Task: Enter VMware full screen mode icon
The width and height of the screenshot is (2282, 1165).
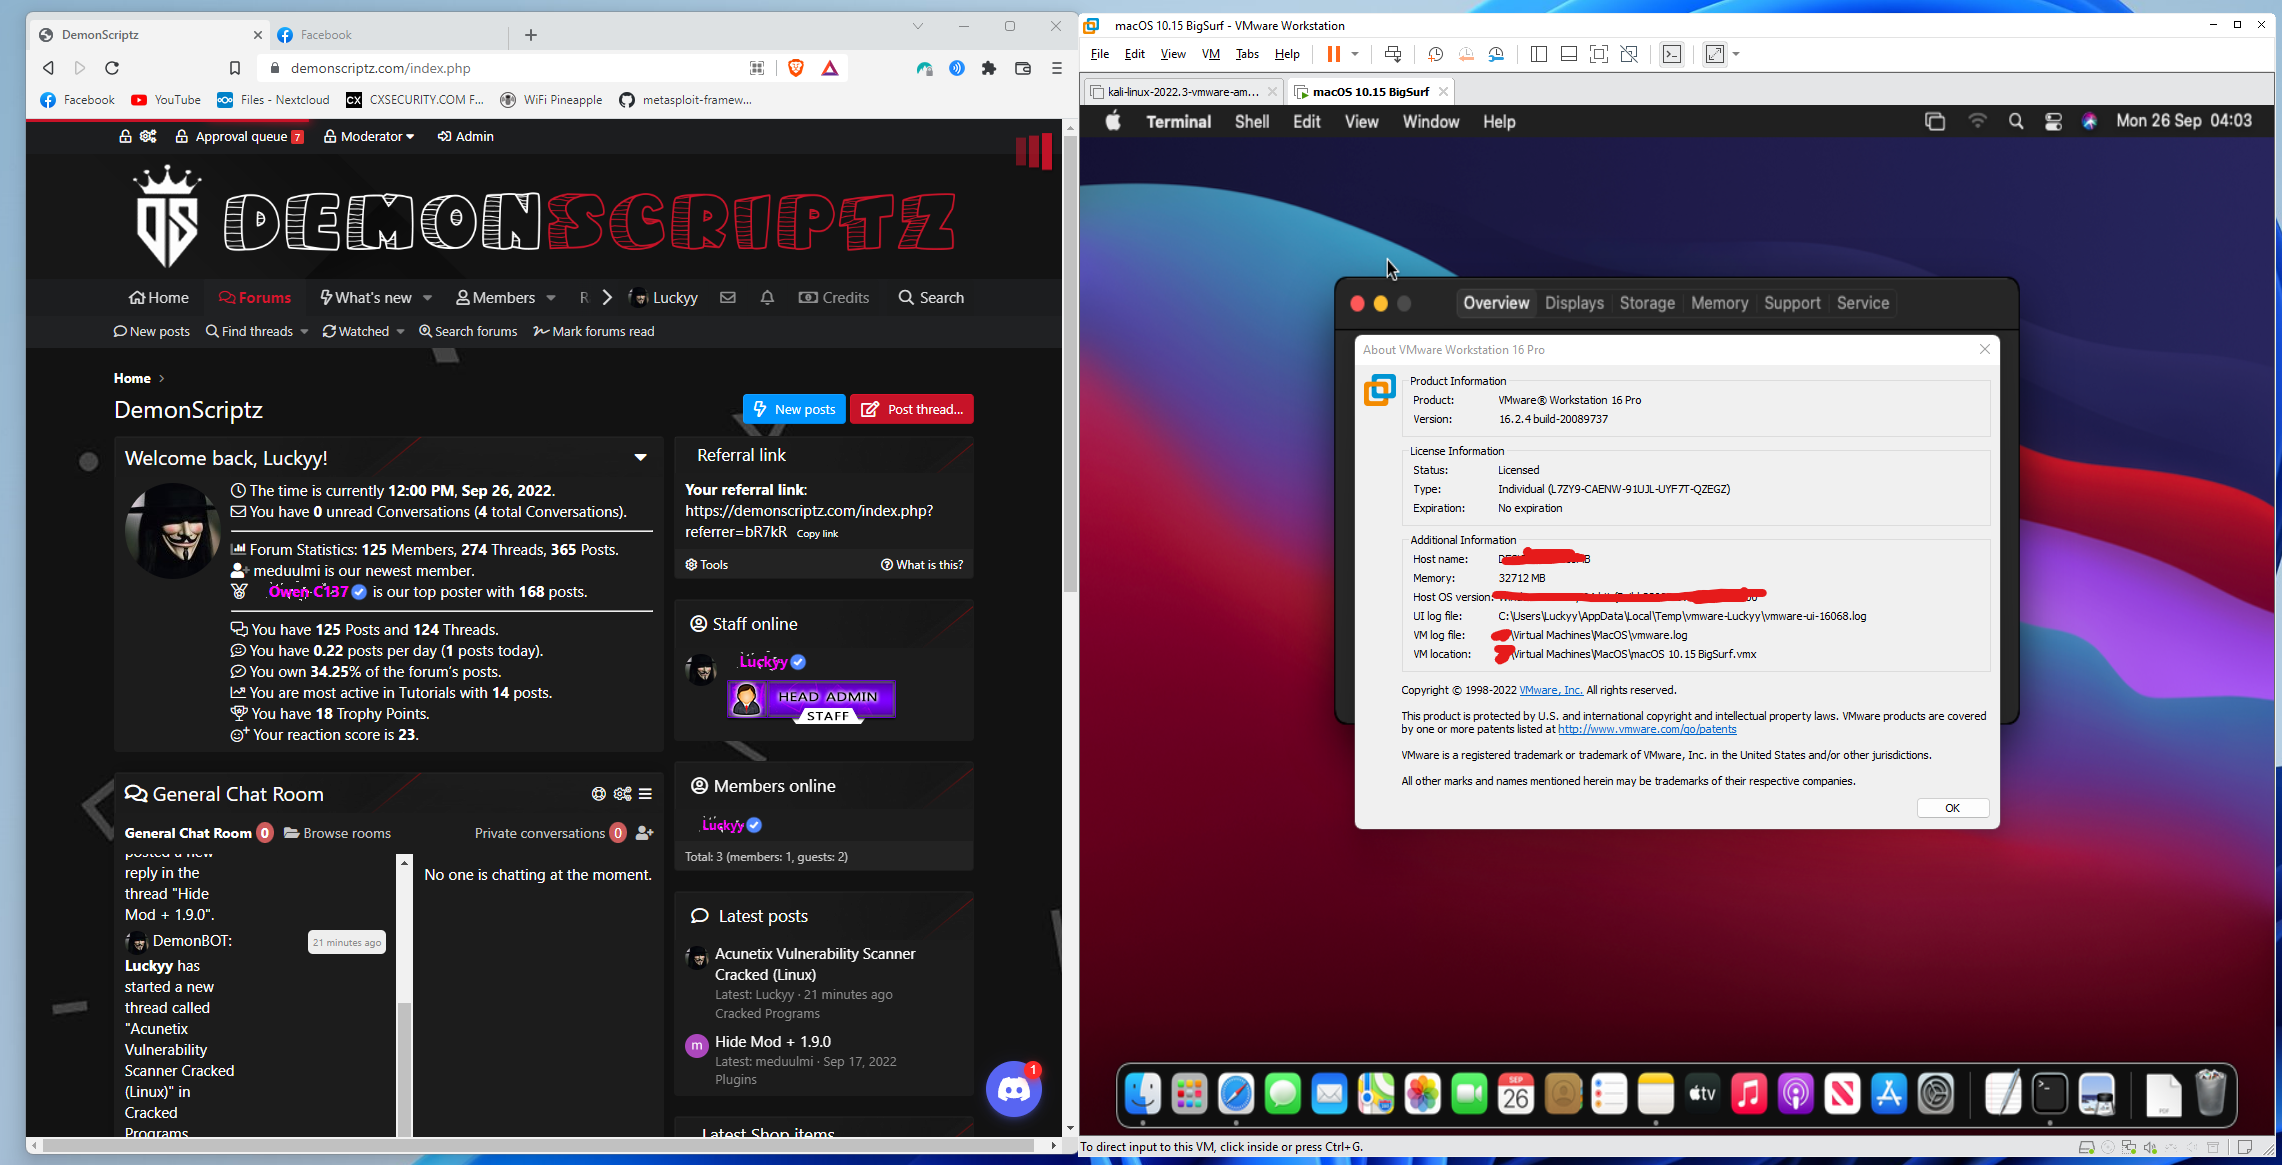Action: click(x=1599, y=54)
